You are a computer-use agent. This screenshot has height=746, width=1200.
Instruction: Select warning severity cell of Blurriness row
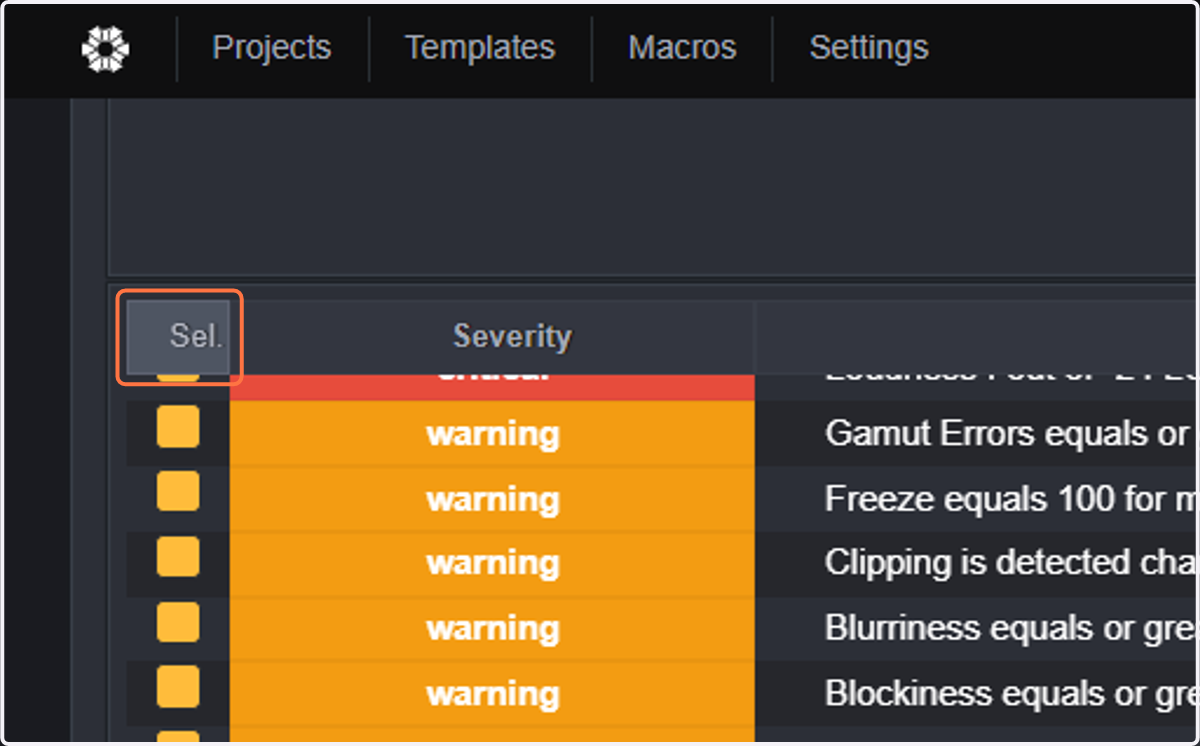tap(492, 629)
